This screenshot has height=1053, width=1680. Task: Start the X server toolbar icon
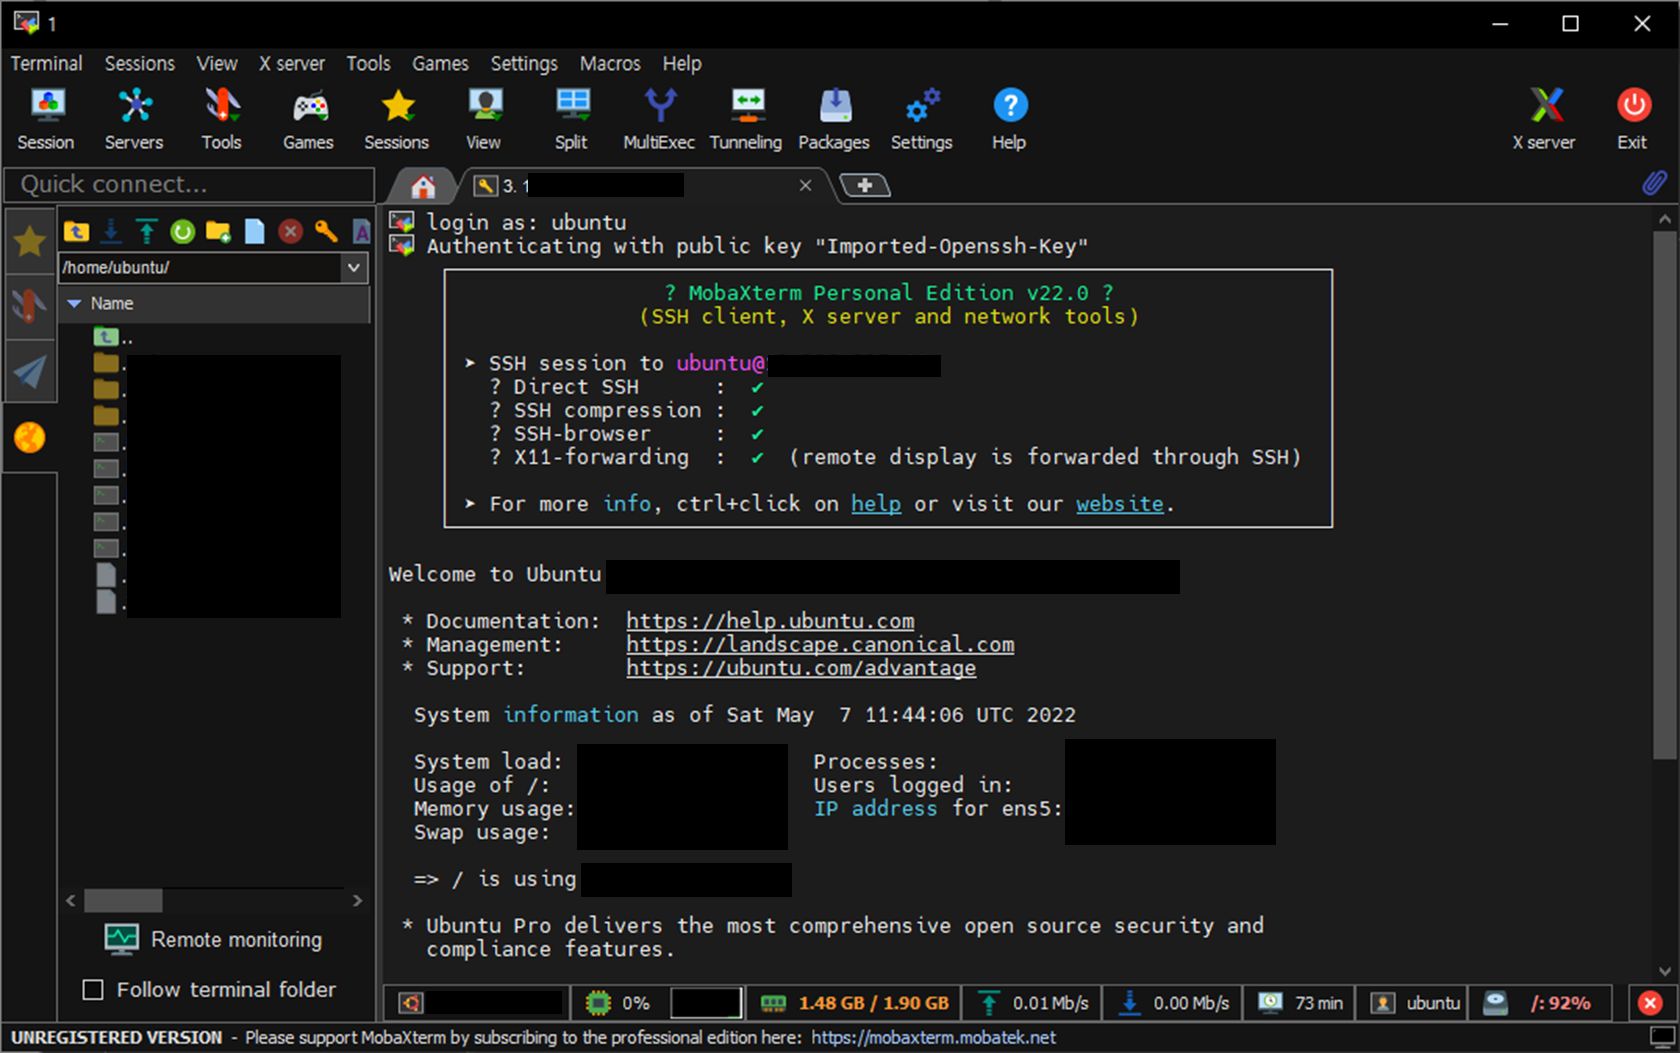[1544, 119]
